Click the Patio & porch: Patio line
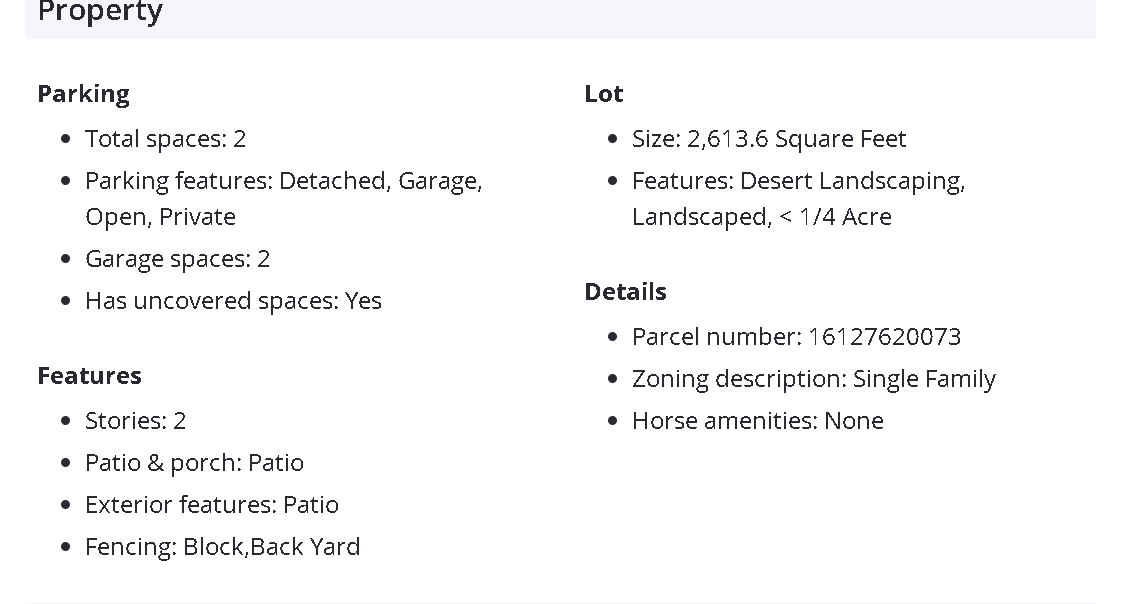Screen dimensions: 1144x604 click(194, 463)
